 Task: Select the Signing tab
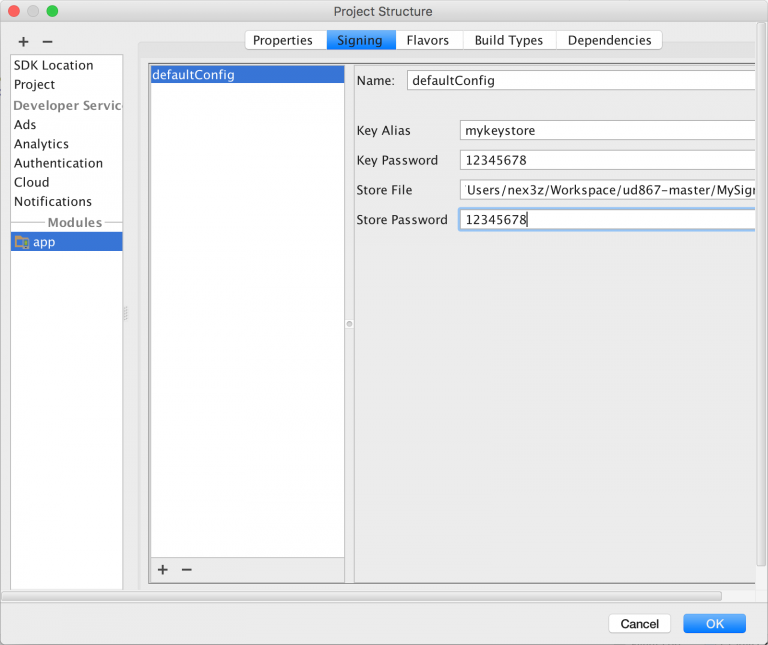tap(360, 40)
